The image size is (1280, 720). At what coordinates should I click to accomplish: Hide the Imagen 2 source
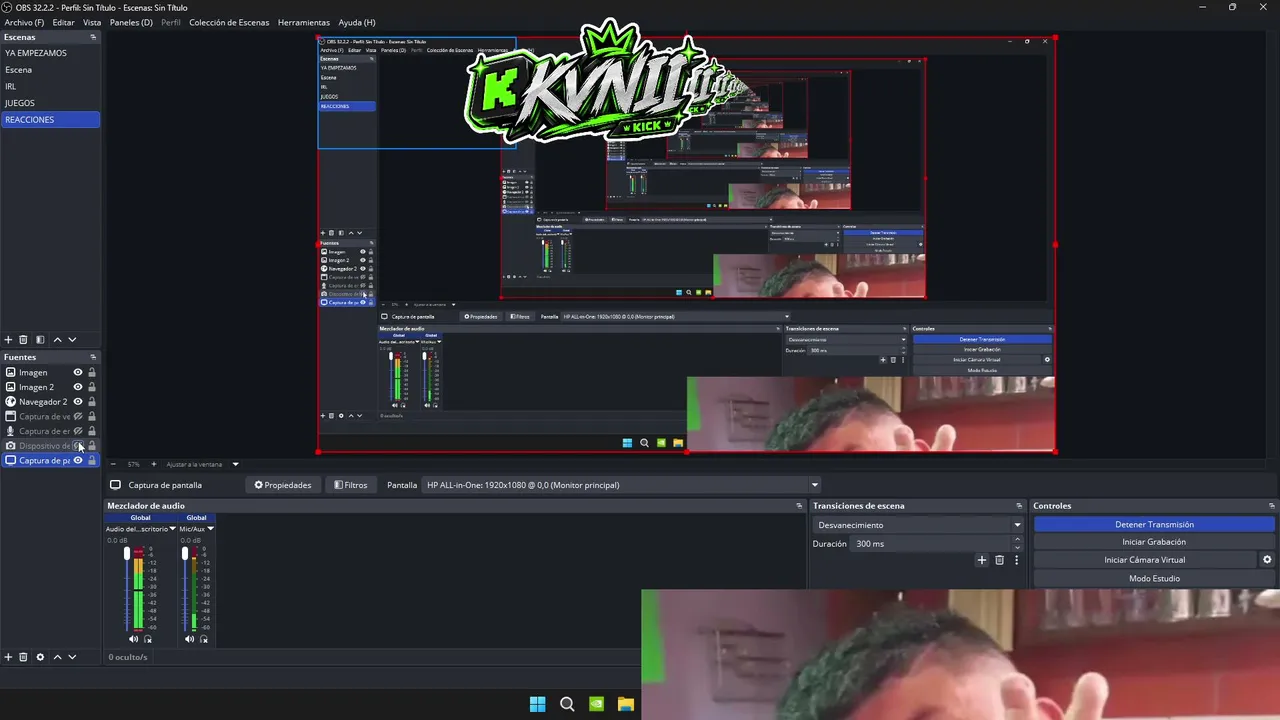(78, 387)
